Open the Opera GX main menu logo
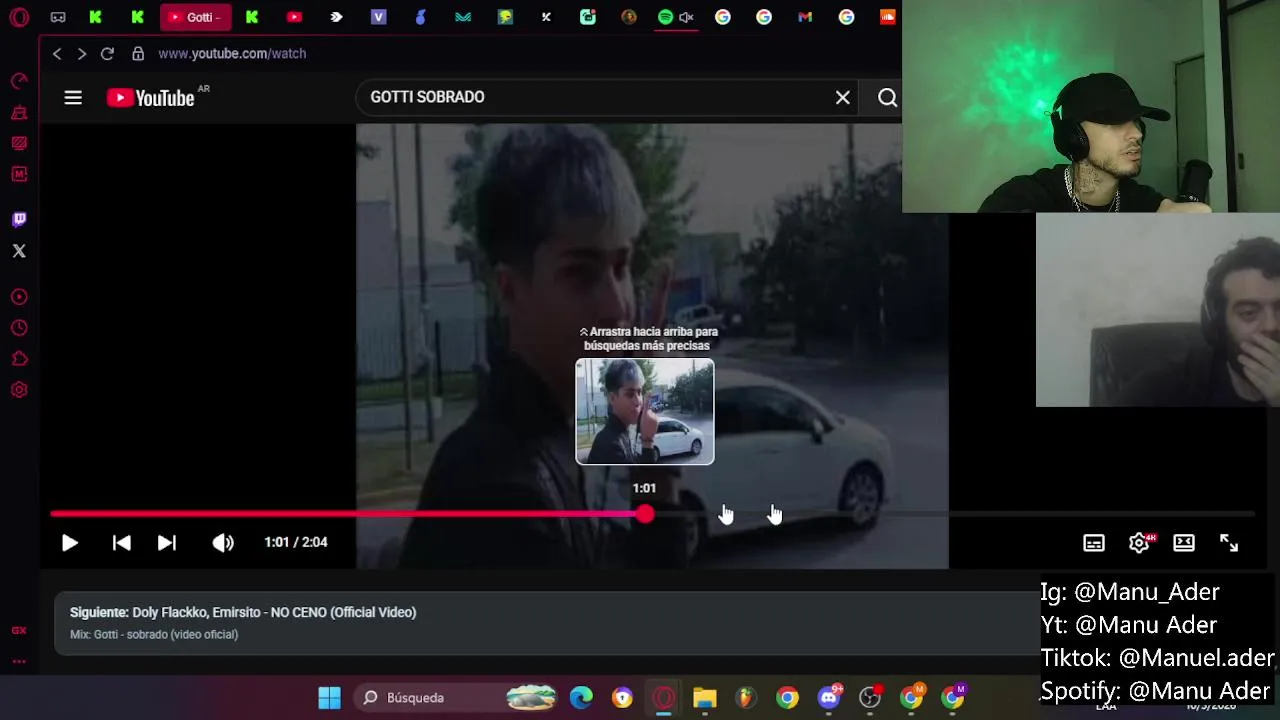This screenshot has height=720, width=1280. tap(19, 17)
